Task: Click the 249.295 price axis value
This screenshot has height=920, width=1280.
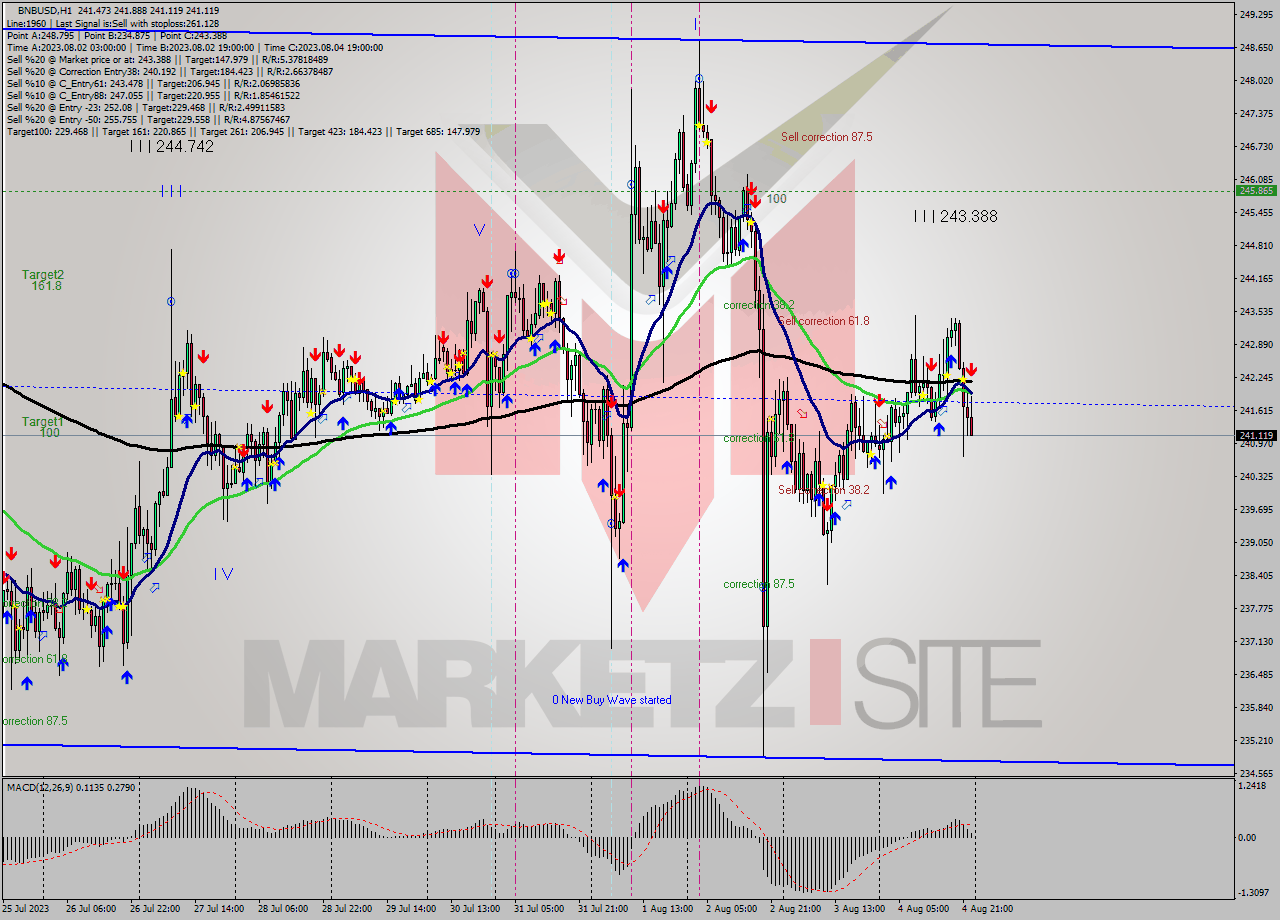Action: [1255, 14]
